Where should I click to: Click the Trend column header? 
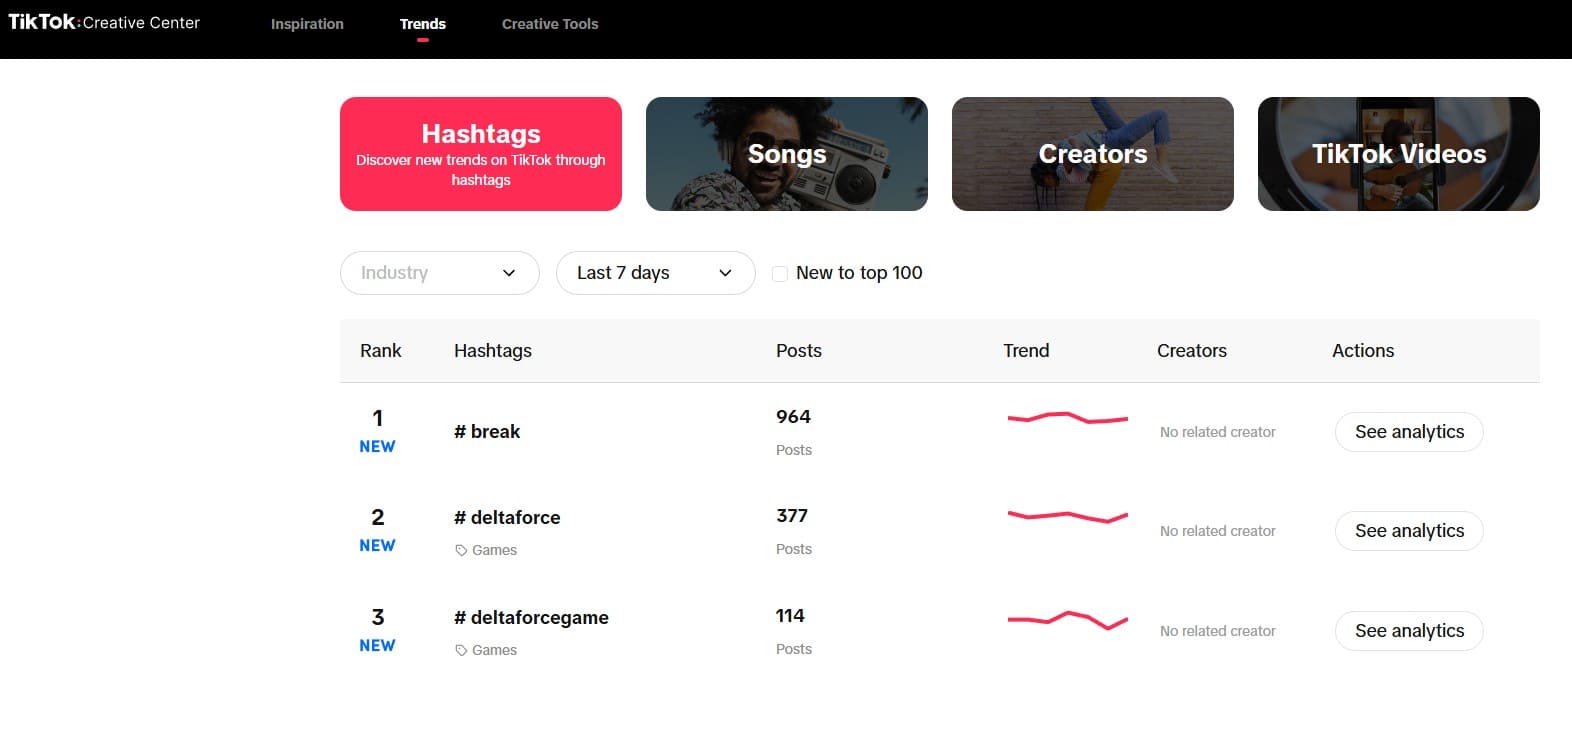pos(1026,351)
